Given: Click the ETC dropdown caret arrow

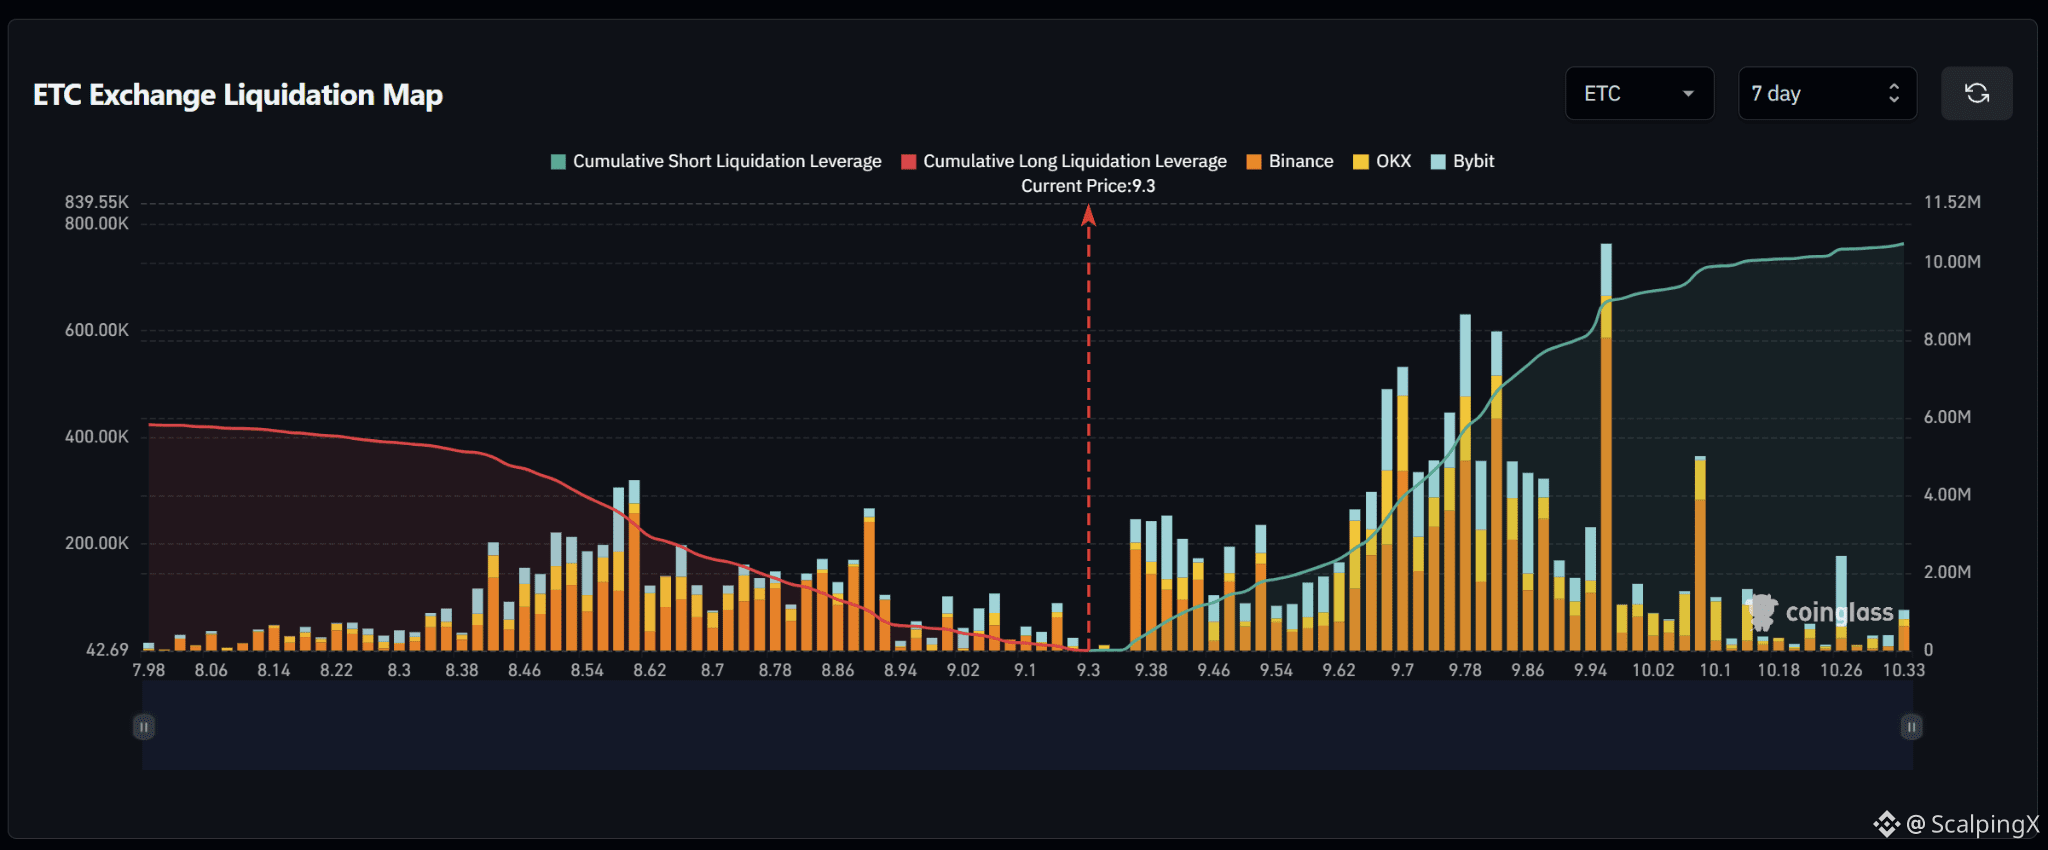Looking at the screenshot, I should click(1688, 94).
